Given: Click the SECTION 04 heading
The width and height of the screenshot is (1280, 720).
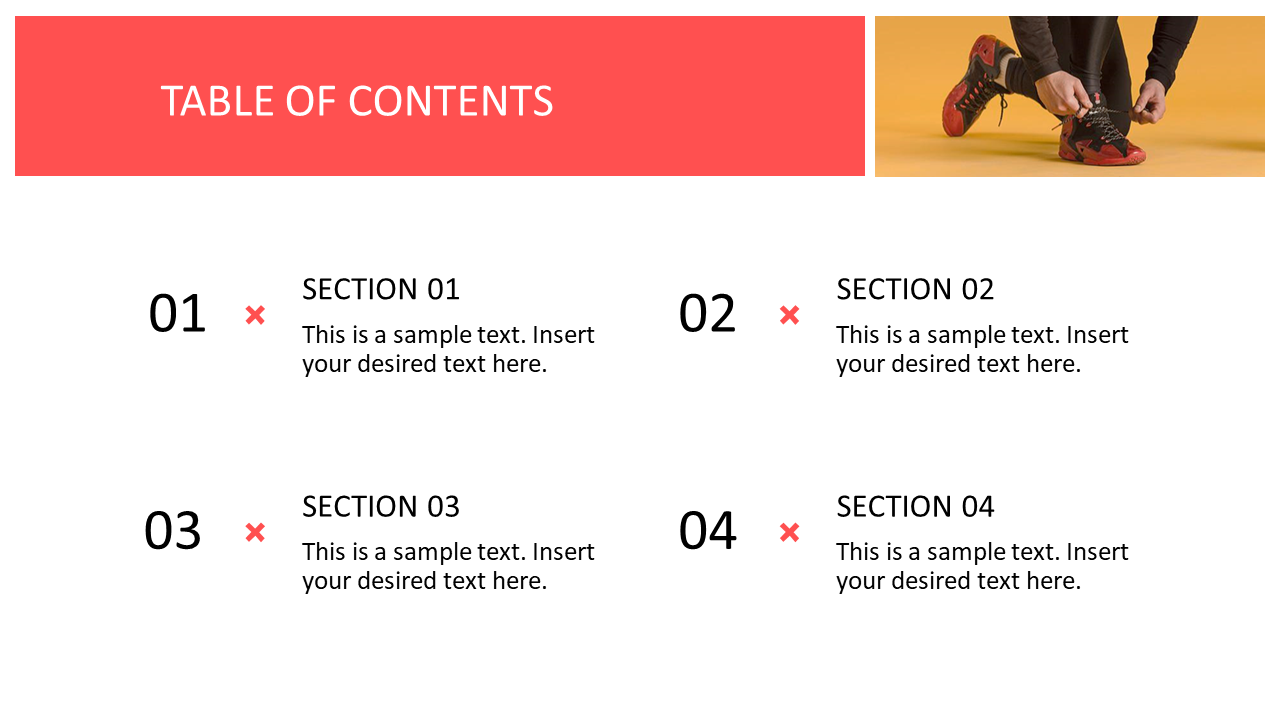Looking at the screenshot, I should 915,506.
